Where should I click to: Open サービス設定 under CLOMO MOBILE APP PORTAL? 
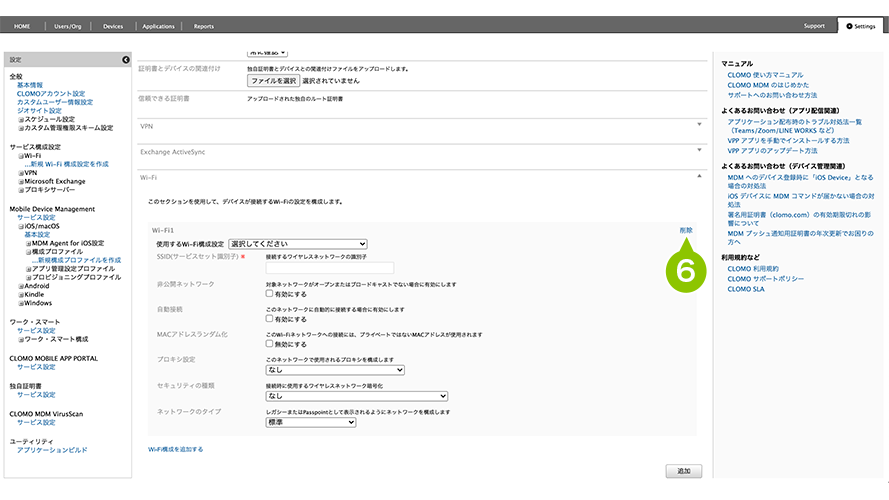(x=36, y=367)
